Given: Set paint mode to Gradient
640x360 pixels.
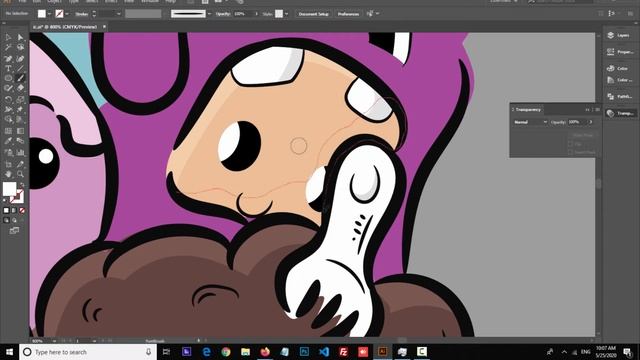Looking at the screenshot, I should [x=14, y=211].
